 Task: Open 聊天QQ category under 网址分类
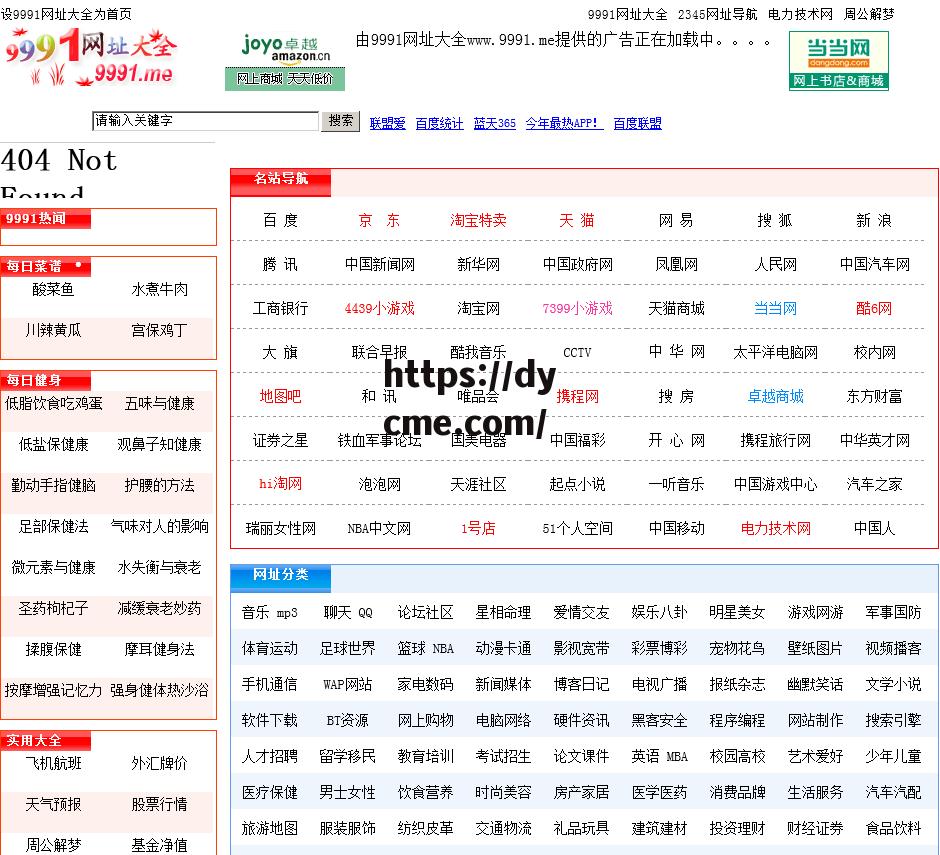coord(347,612)
